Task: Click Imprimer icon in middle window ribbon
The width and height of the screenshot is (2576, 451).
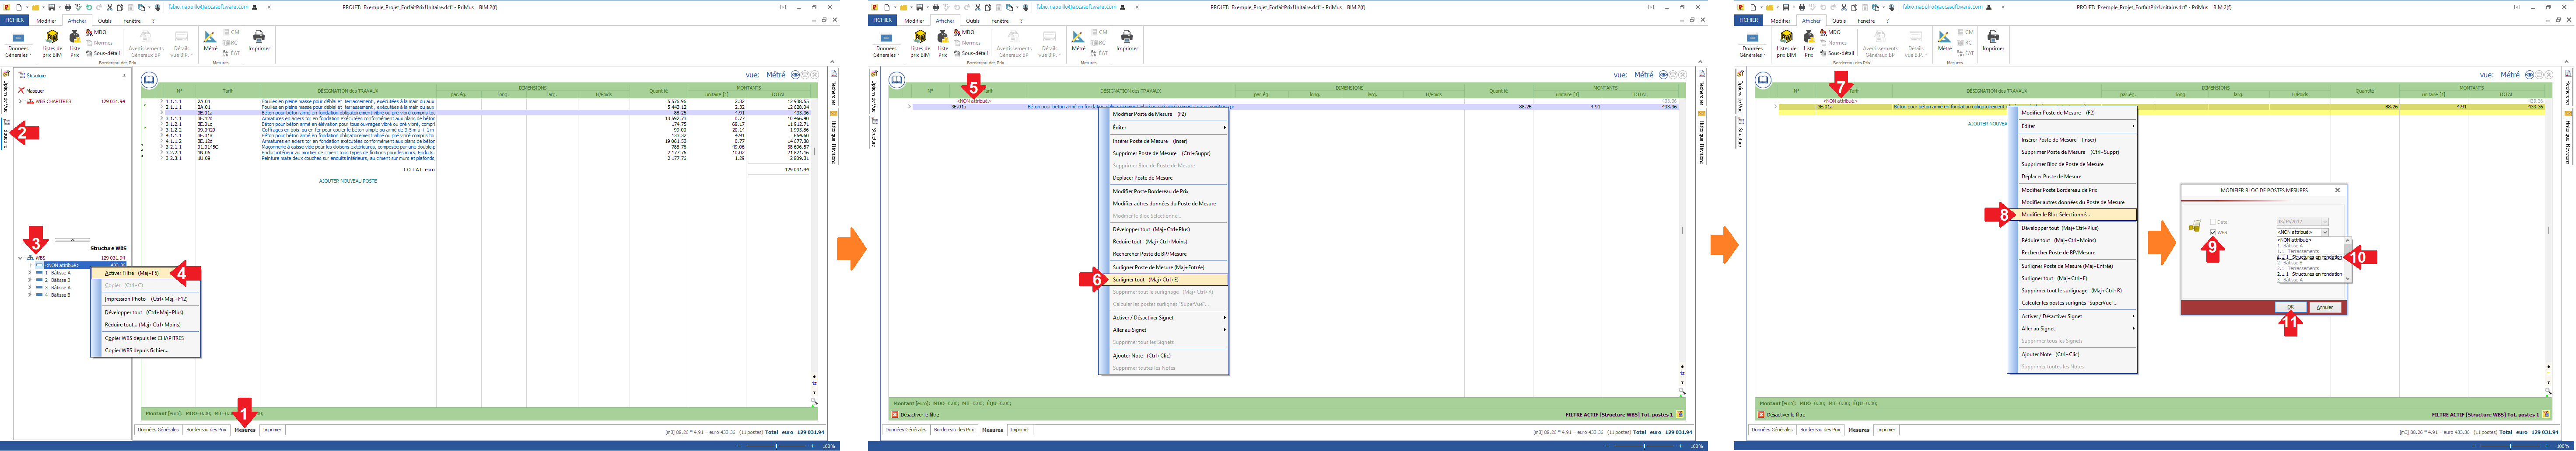Action: point(1127,40)
